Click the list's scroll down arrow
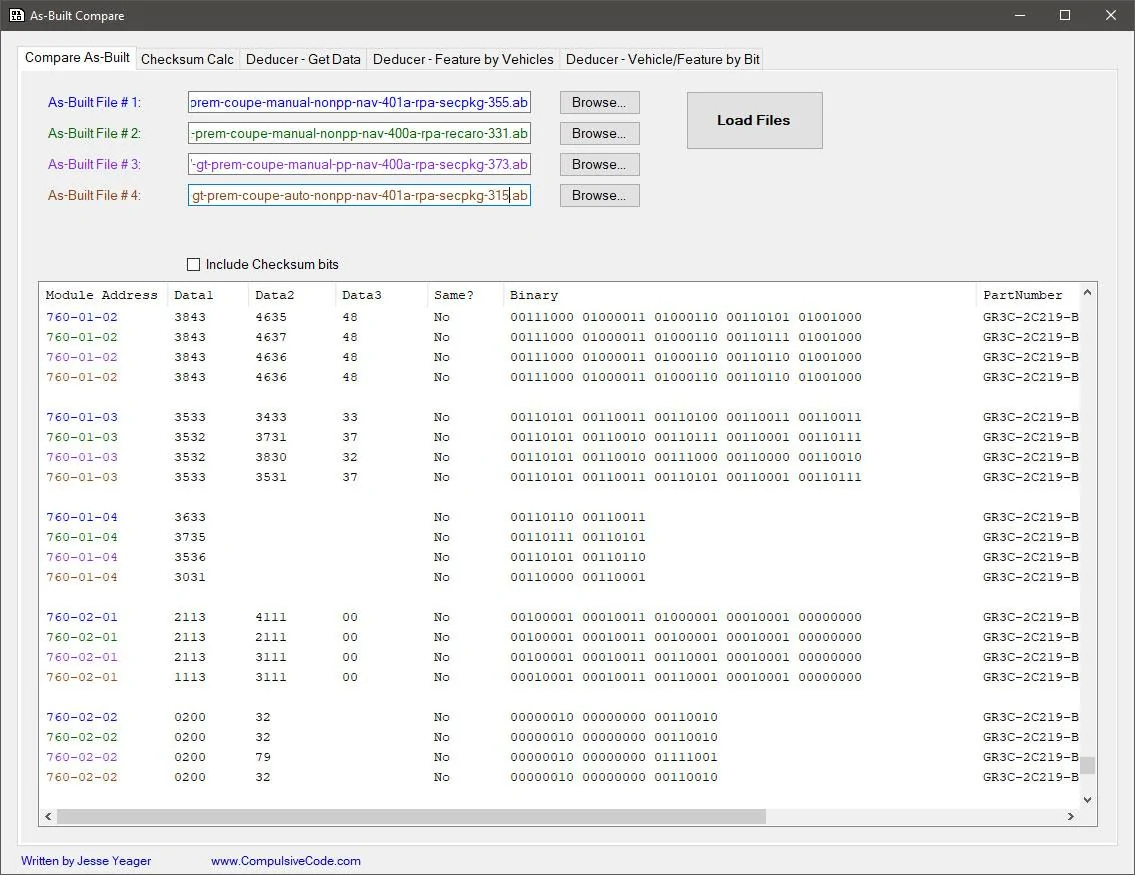This screenshot has height=875, width=1135. tap(1087, 799)
